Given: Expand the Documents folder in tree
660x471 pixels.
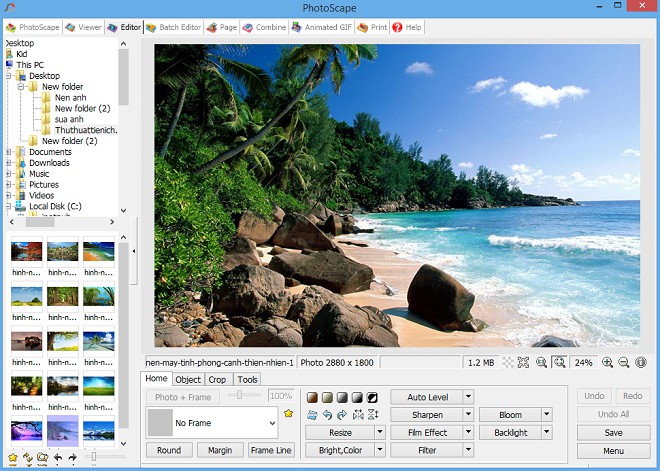Looking at the screenshot, I should pos(9,152).
